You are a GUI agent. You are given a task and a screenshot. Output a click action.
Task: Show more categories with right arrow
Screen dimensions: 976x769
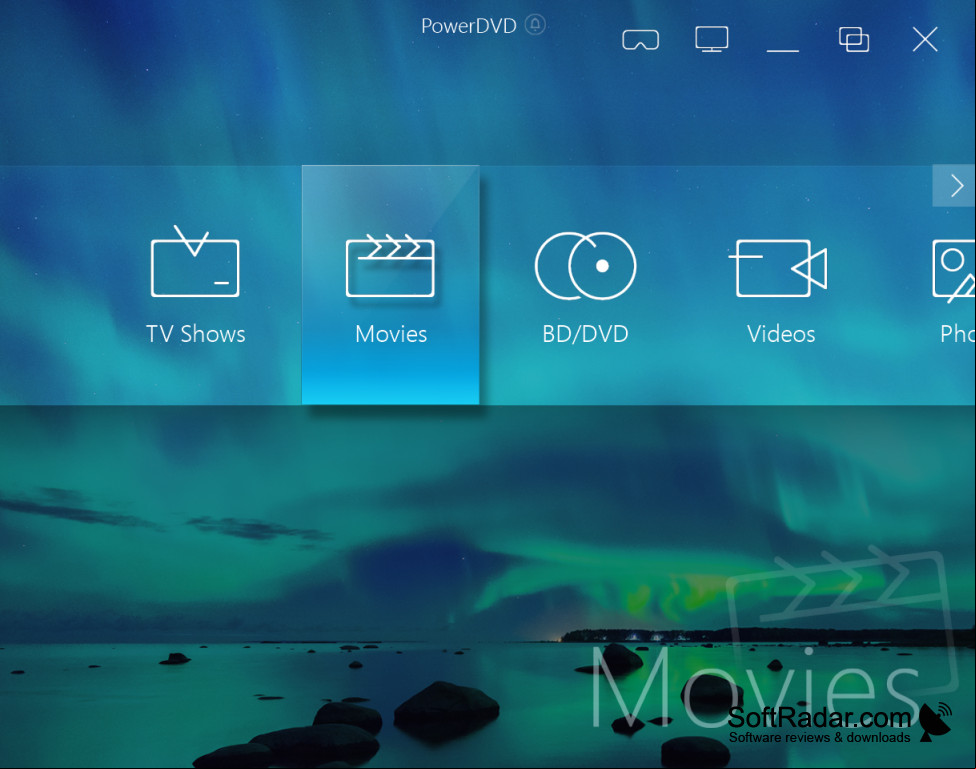(955, 186)
